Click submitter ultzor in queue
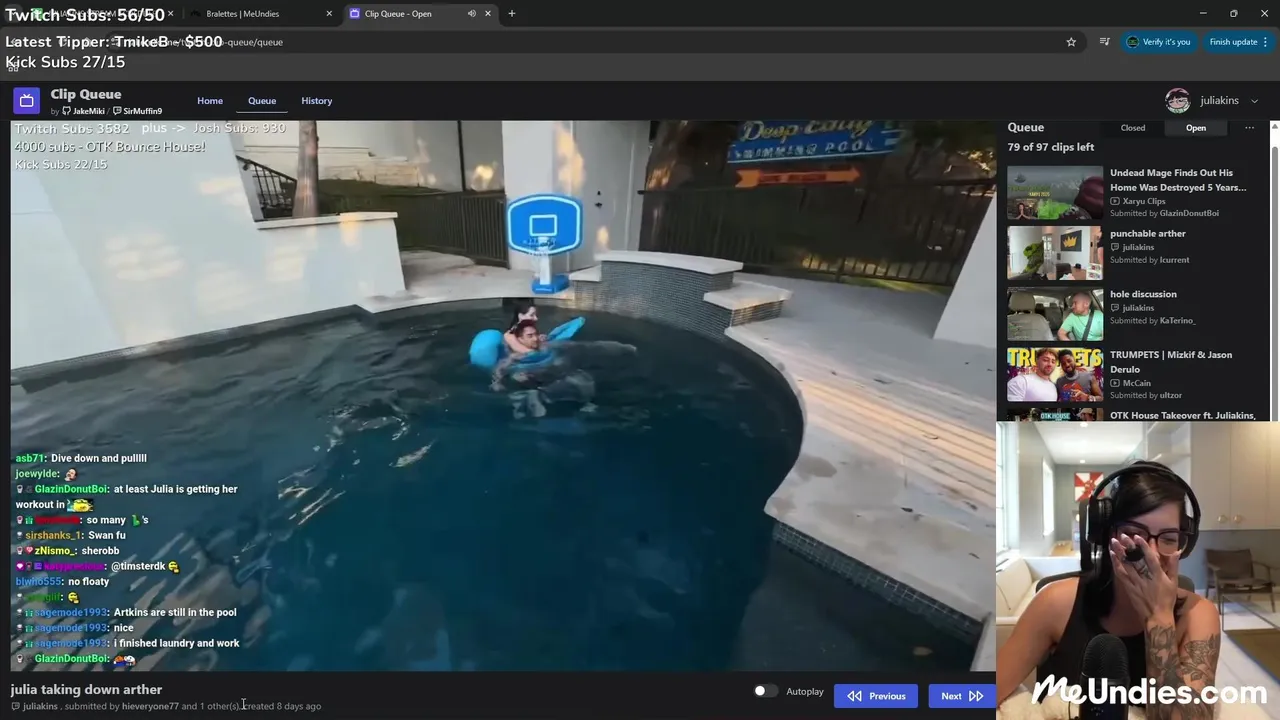1280x720 pixels. [1171, 395]
